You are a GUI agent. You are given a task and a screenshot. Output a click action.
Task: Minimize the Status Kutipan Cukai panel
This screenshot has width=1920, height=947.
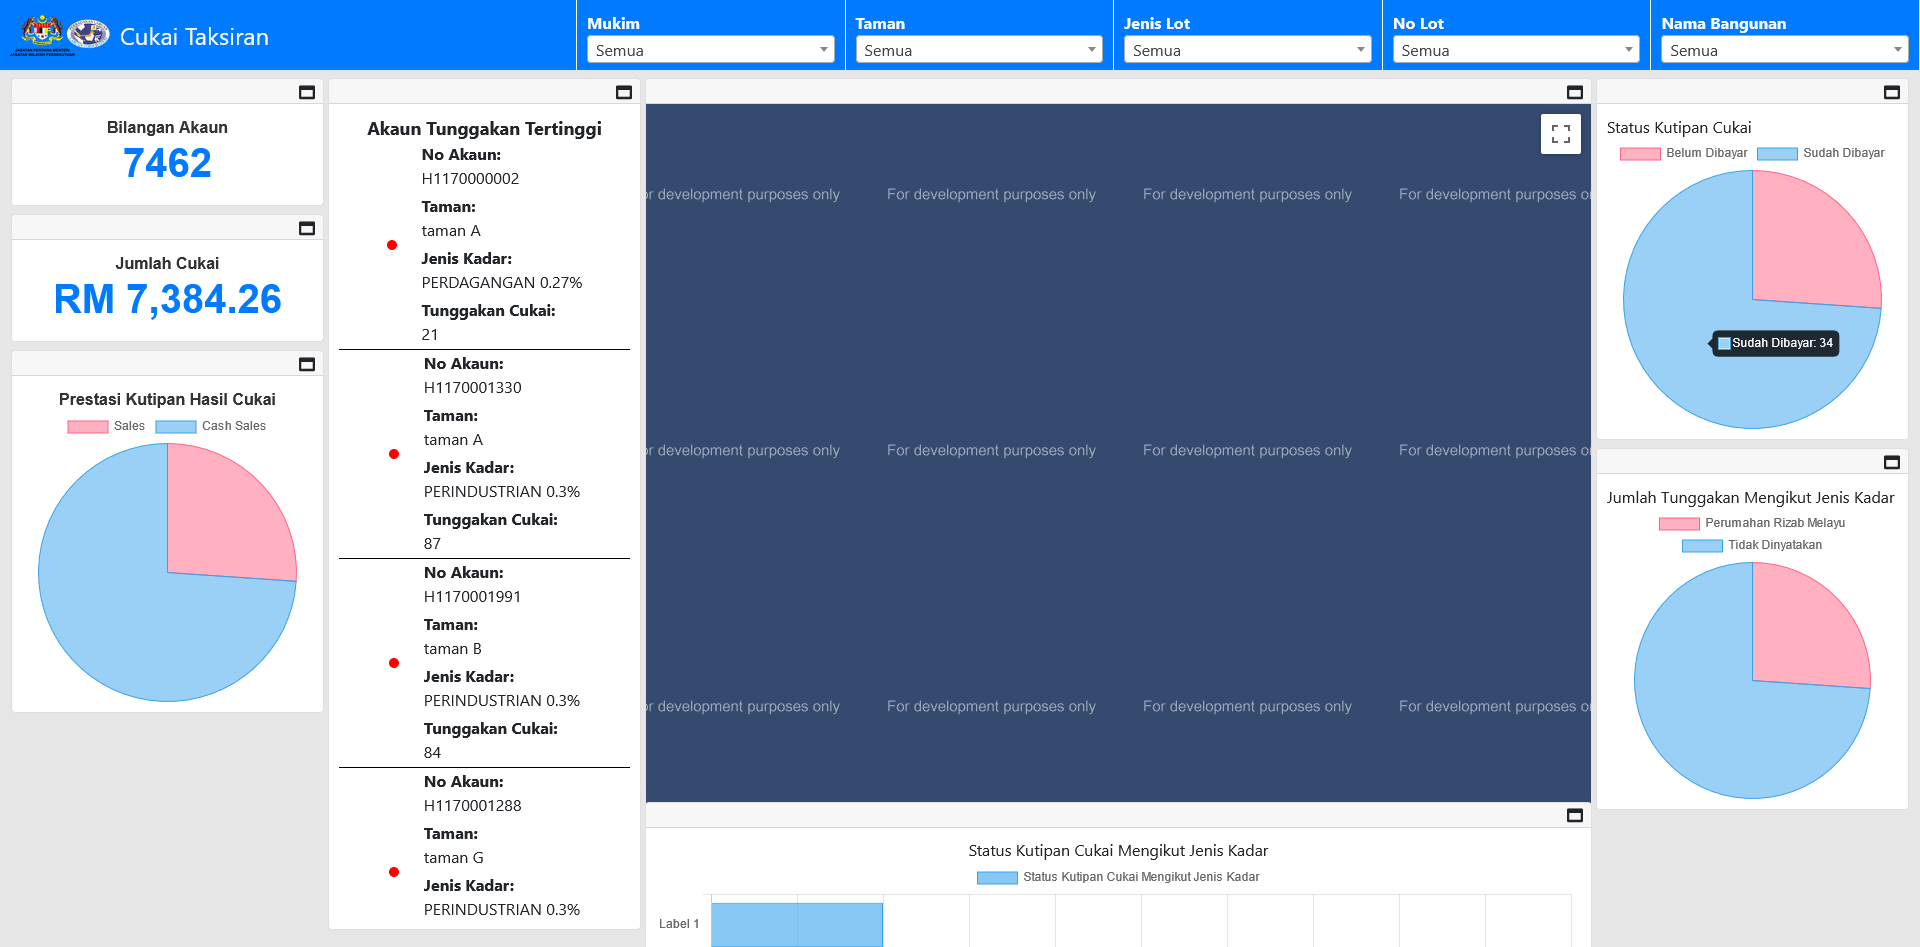click(1892, 92)
